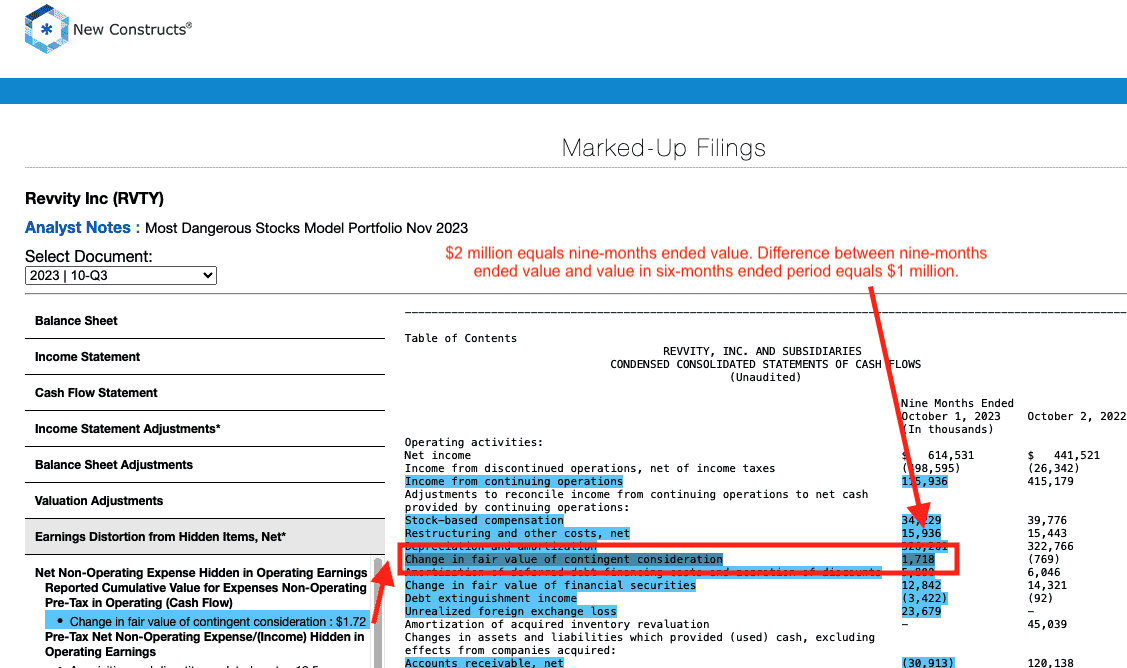
Task: Click Net Non-Operating Expense Hidden heading
Action: 201,573
